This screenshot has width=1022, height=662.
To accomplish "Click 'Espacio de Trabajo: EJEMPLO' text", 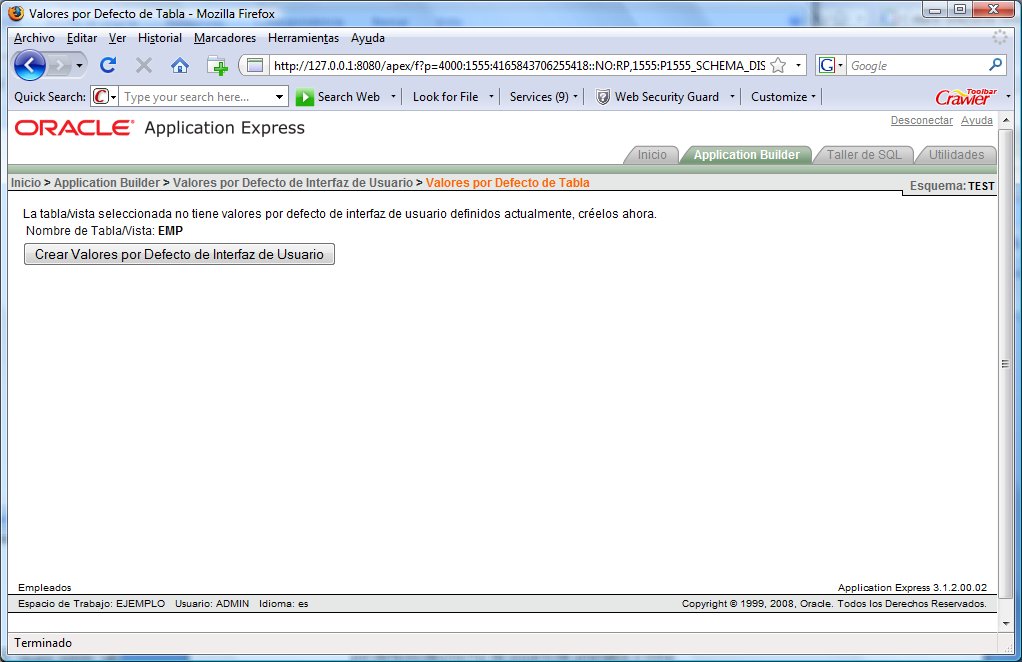I will 91,604.
